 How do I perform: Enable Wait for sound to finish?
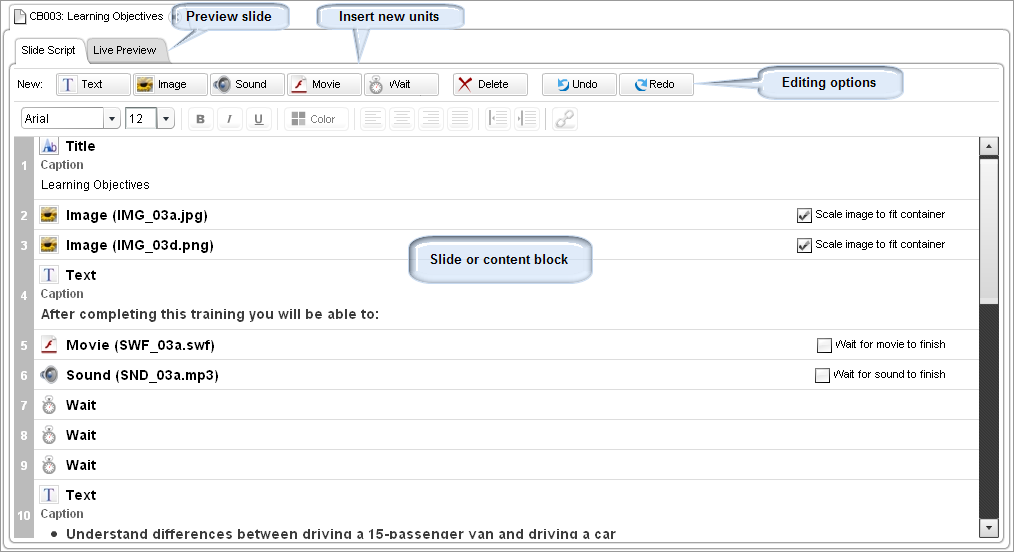click(823, 375)
